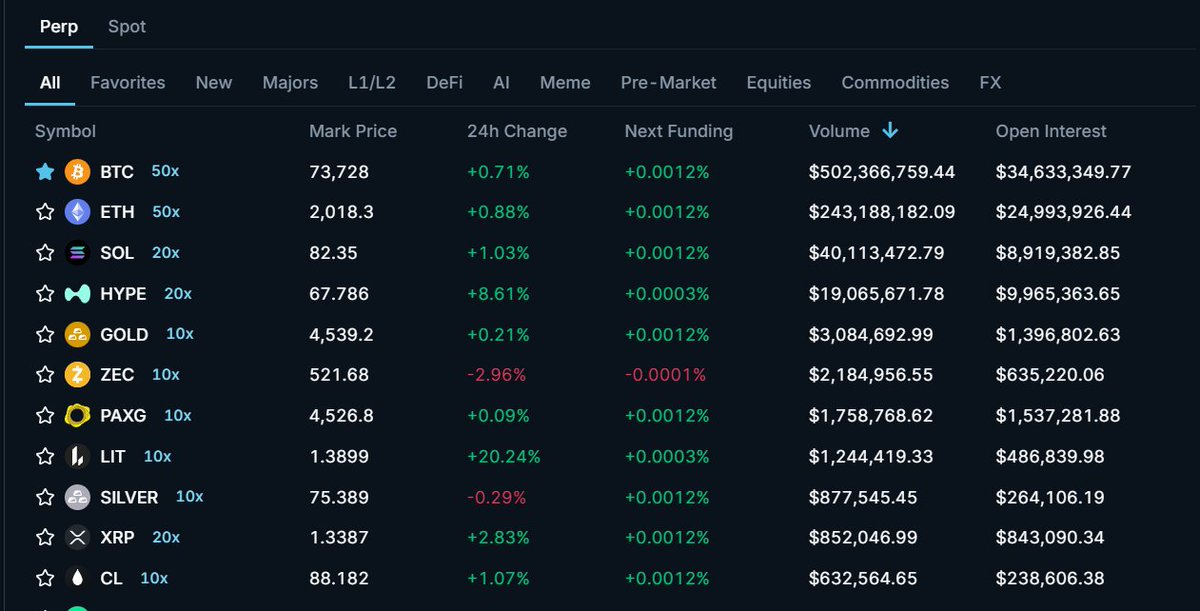Click the LIT token icon
Viewport: 1200px width, 611px height.
point(77,456)
